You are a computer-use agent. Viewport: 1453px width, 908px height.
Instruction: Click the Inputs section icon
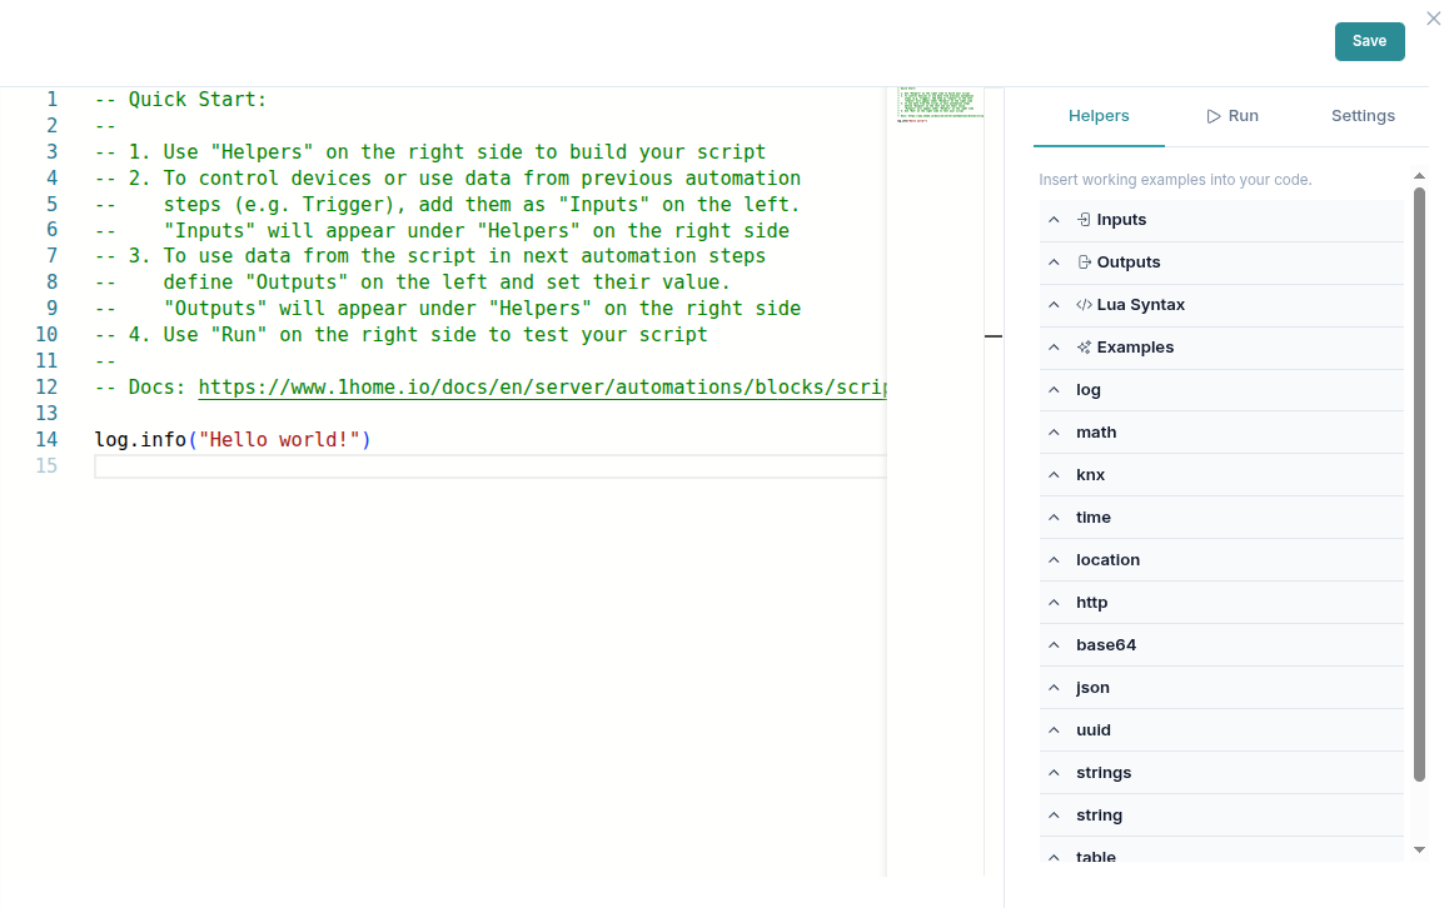(1083, 220)
